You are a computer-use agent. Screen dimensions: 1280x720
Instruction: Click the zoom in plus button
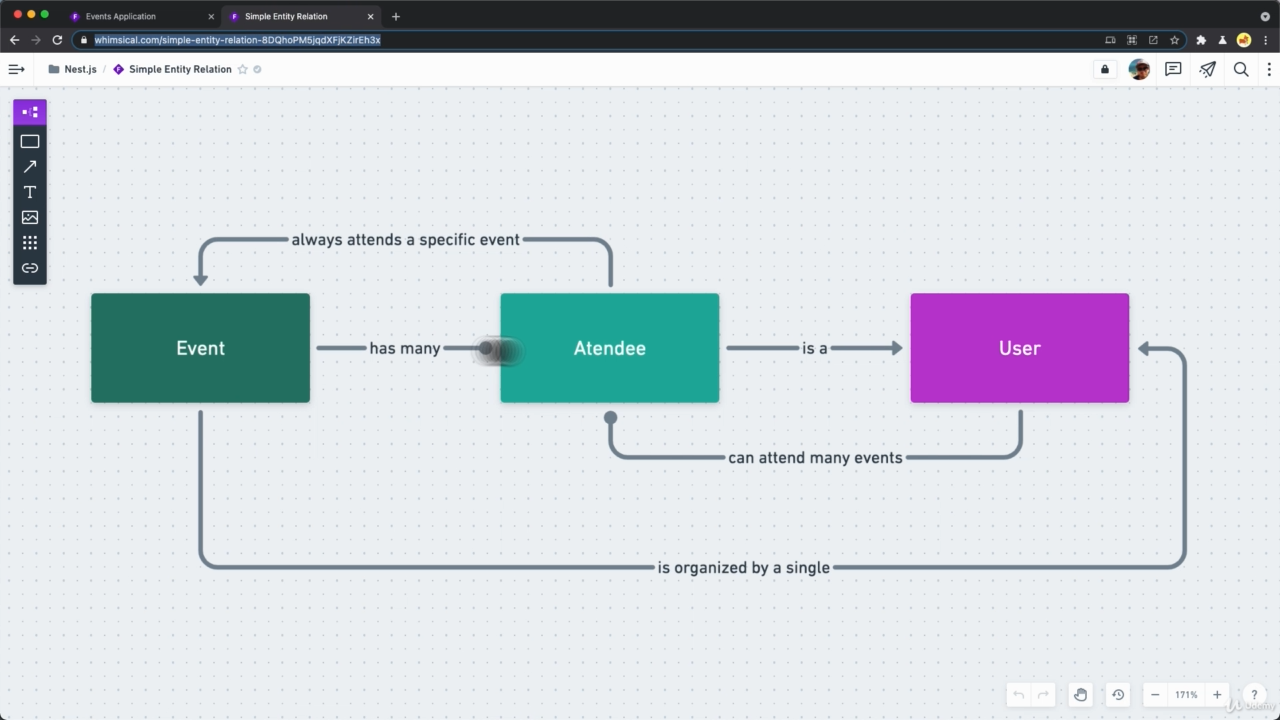[1217, 695]
